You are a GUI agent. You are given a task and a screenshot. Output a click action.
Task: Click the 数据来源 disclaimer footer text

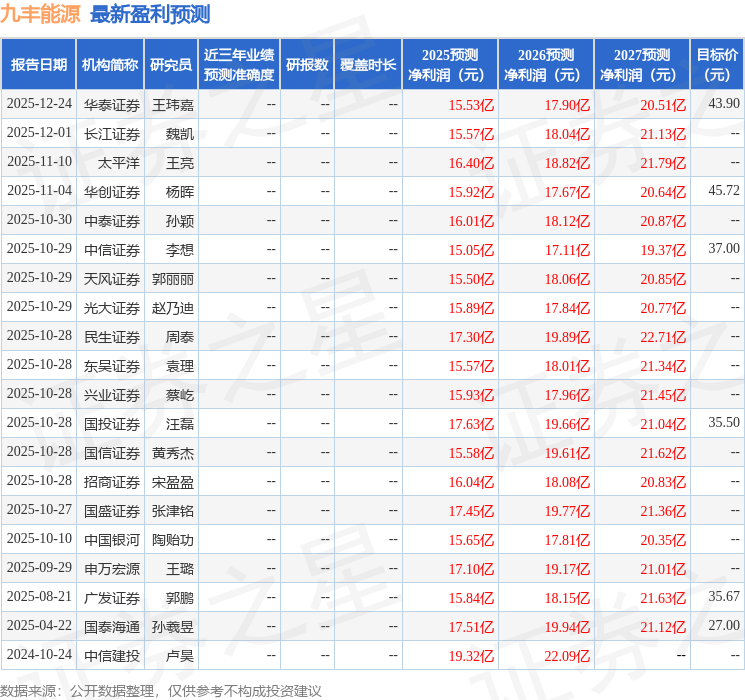tap(161, 690)
